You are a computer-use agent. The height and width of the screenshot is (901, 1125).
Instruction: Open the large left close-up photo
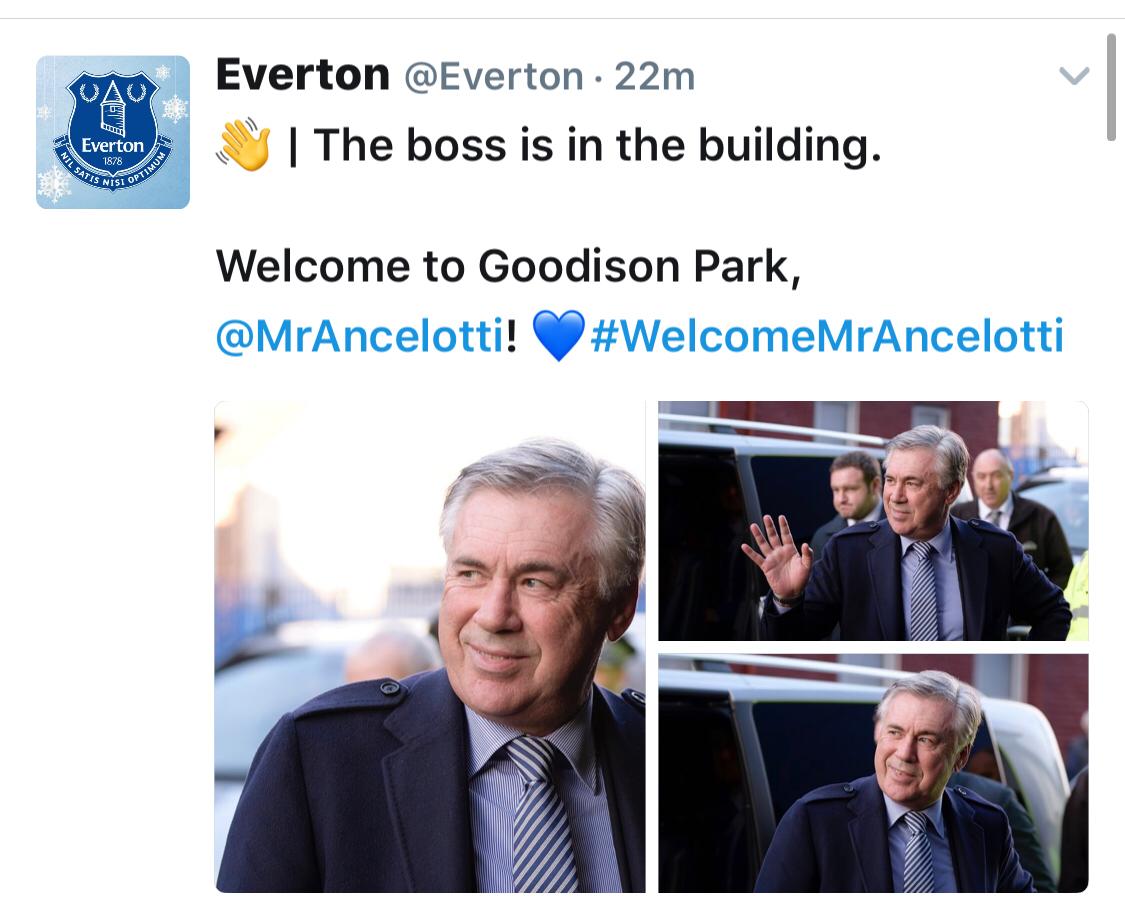click(x=429, y=646)
